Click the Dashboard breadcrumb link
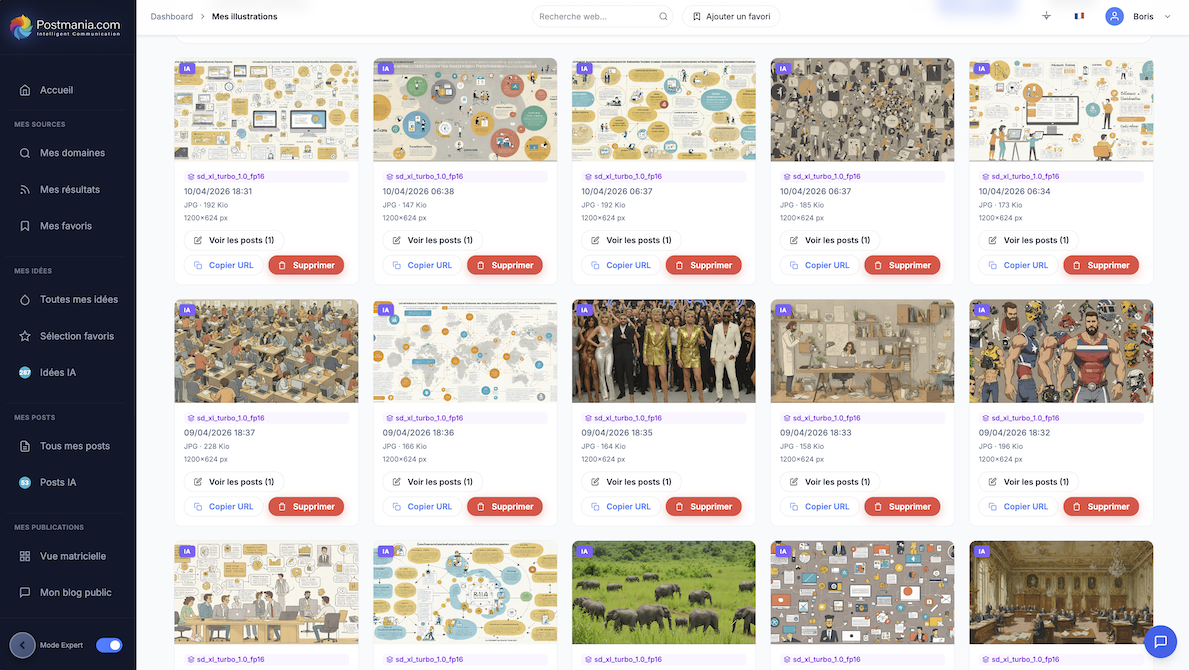Viewport: 1189px width, 670px height. tap(171, 17)
